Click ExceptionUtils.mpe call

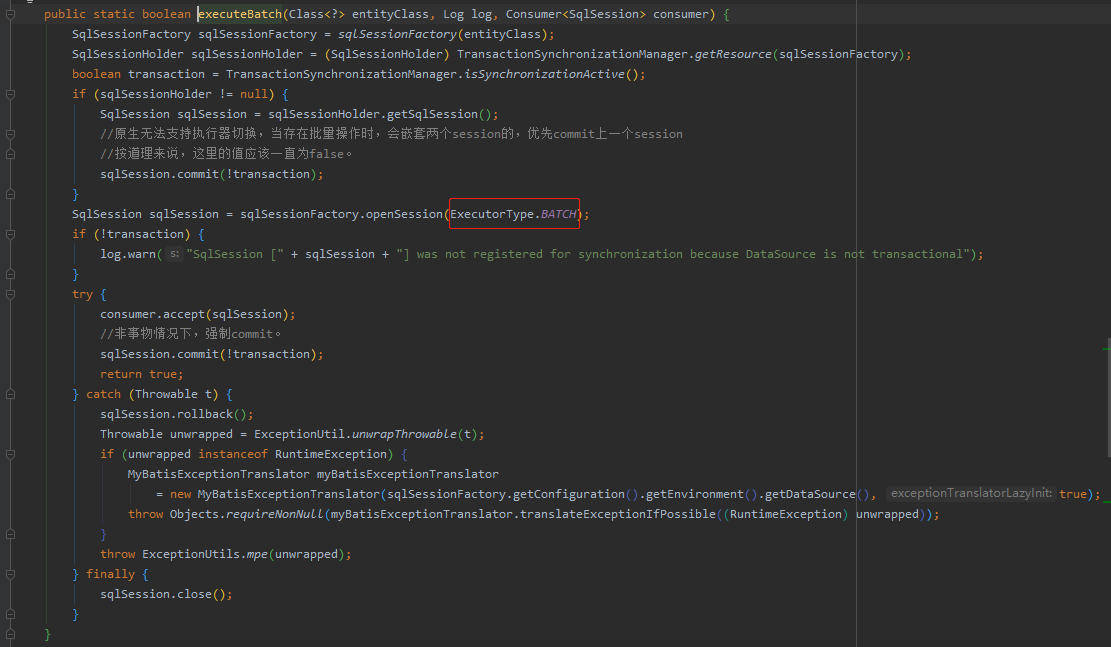(x=205, y=554)
